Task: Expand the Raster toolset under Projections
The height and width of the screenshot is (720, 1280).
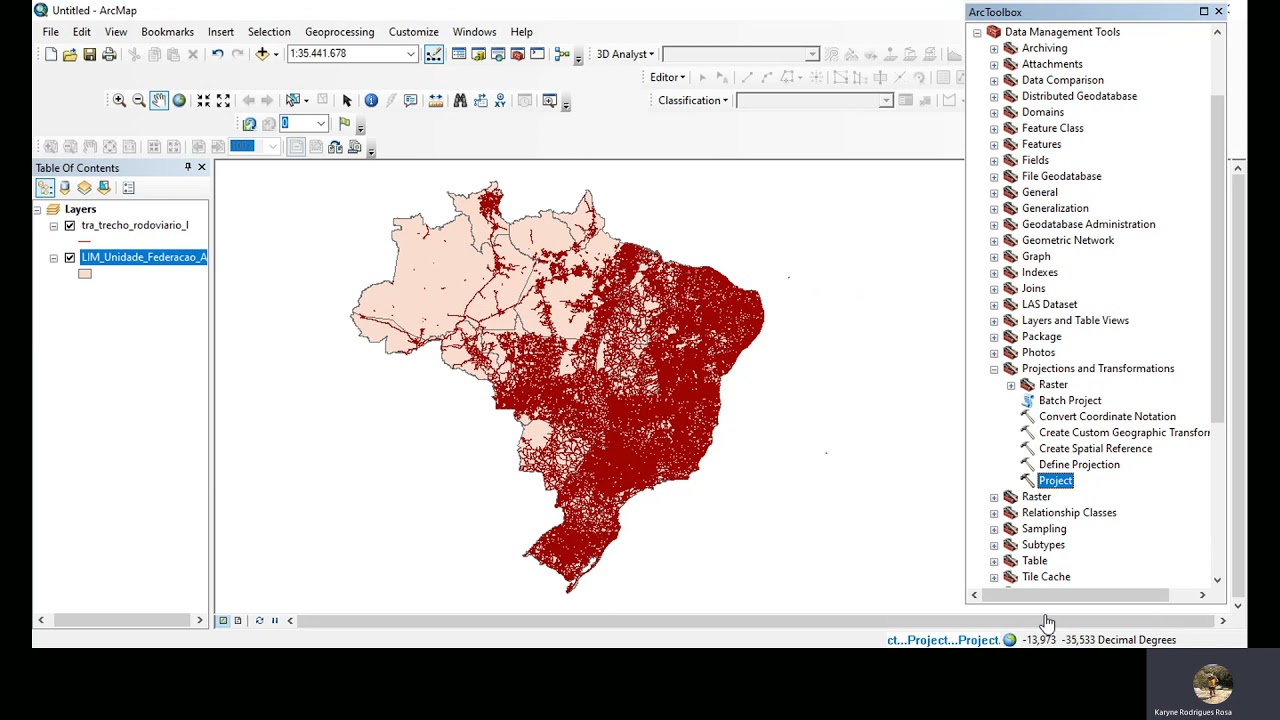Action: (x=1011, y=385)
